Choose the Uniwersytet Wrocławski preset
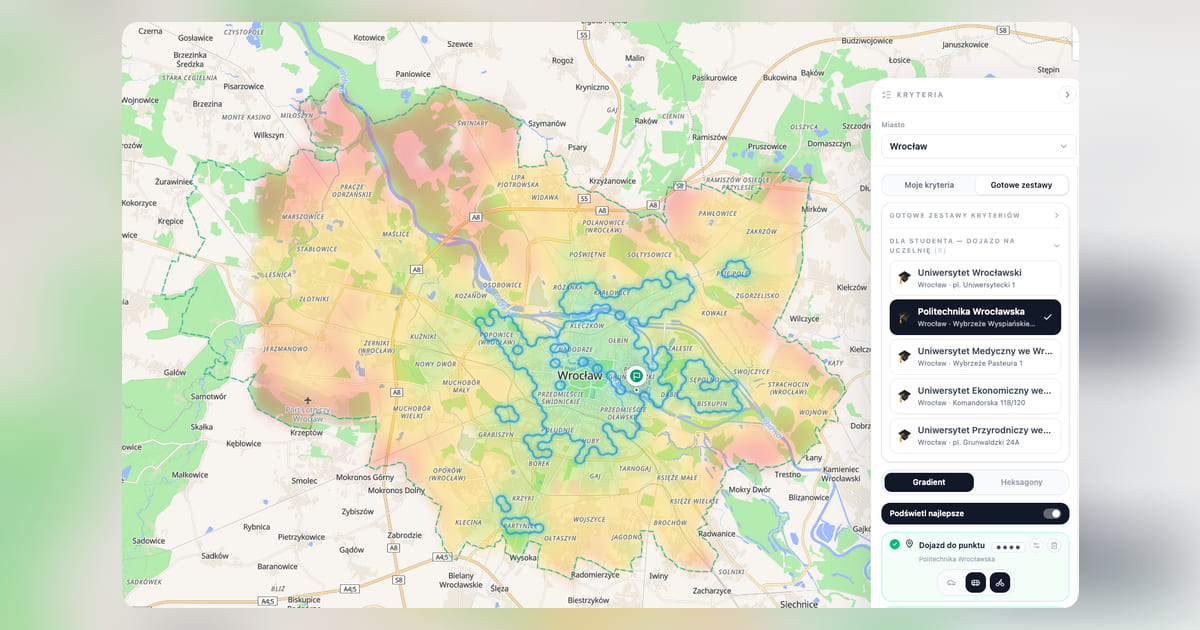Screen dimensions: 1200x630 coord(975,278)
